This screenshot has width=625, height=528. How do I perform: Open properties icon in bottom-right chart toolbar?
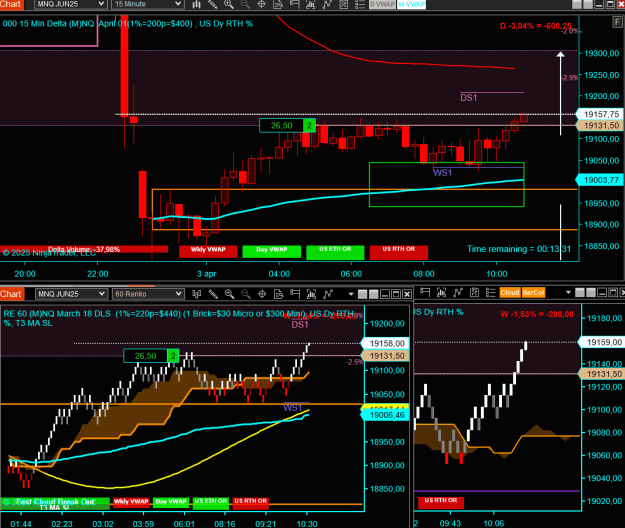pos(474,292)
